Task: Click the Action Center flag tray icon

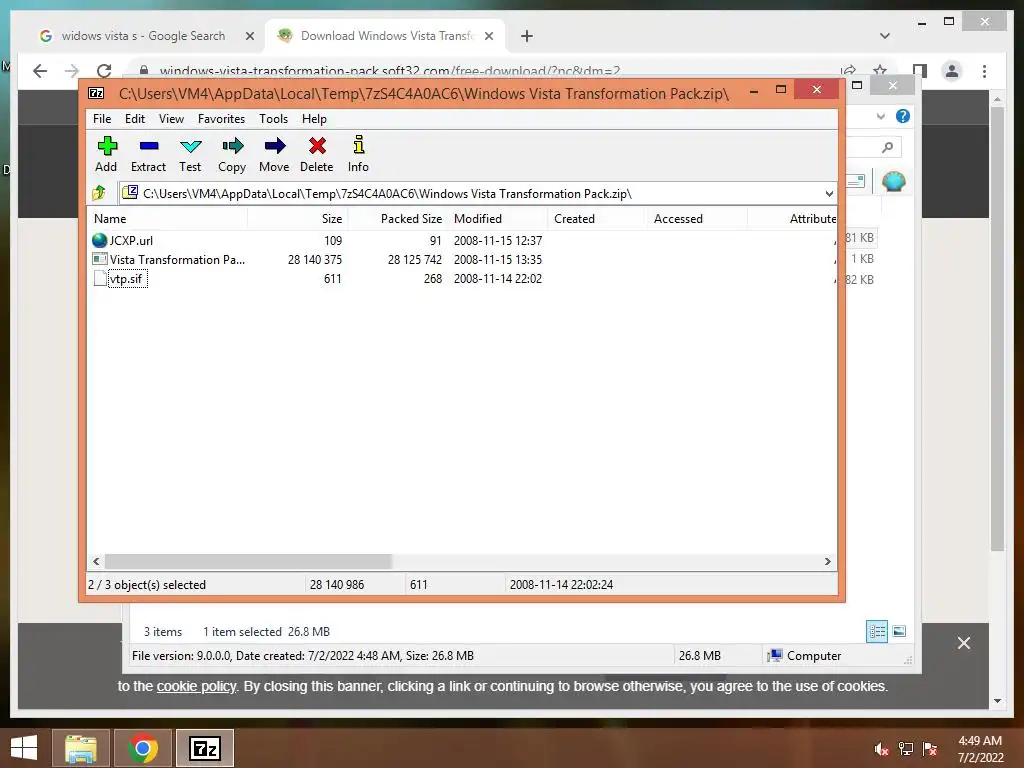Action: (x=930, y=749)
